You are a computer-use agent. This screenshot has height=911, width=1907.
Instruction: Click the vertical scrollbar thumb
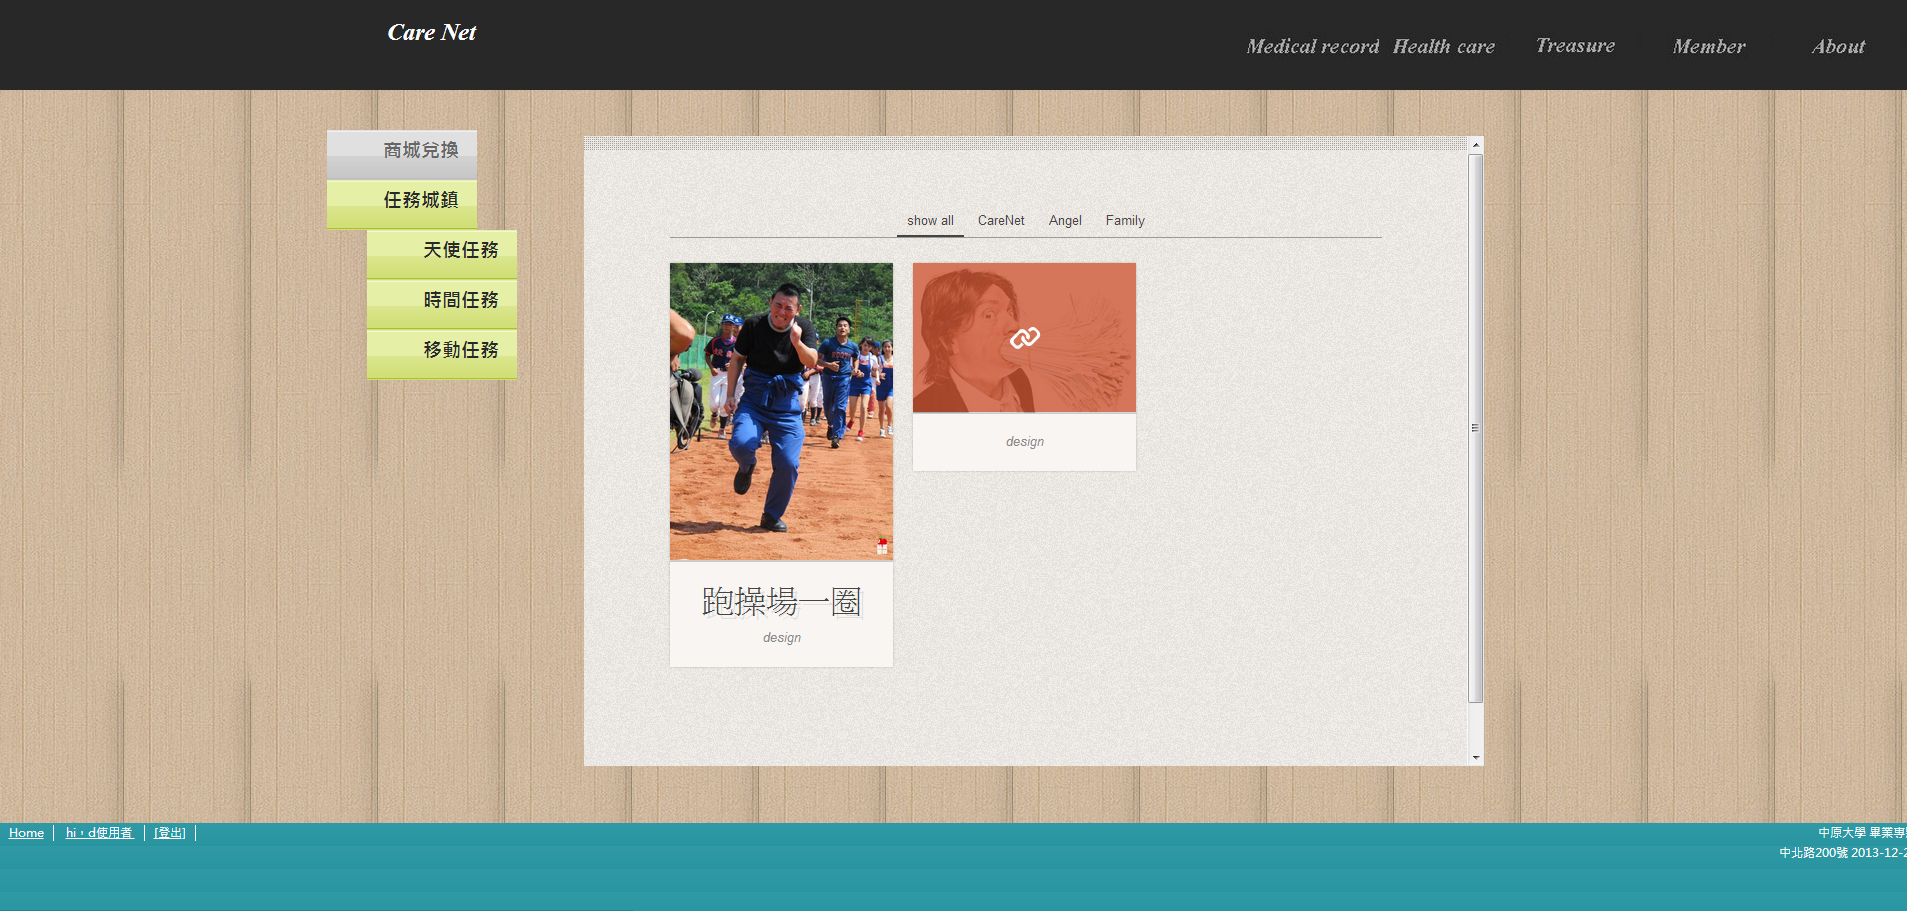pyautogui.click(x=1475, y=428)
